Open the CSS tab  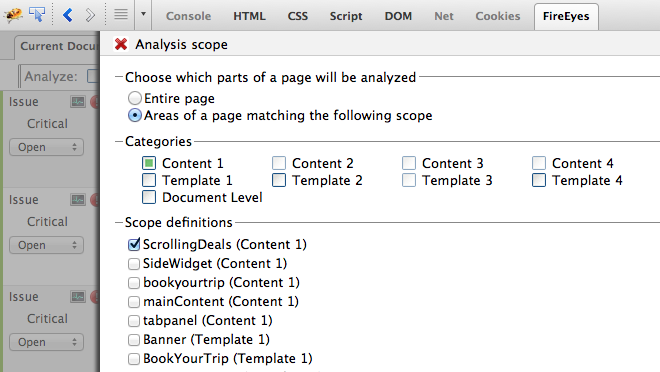[x=298, y=16]
